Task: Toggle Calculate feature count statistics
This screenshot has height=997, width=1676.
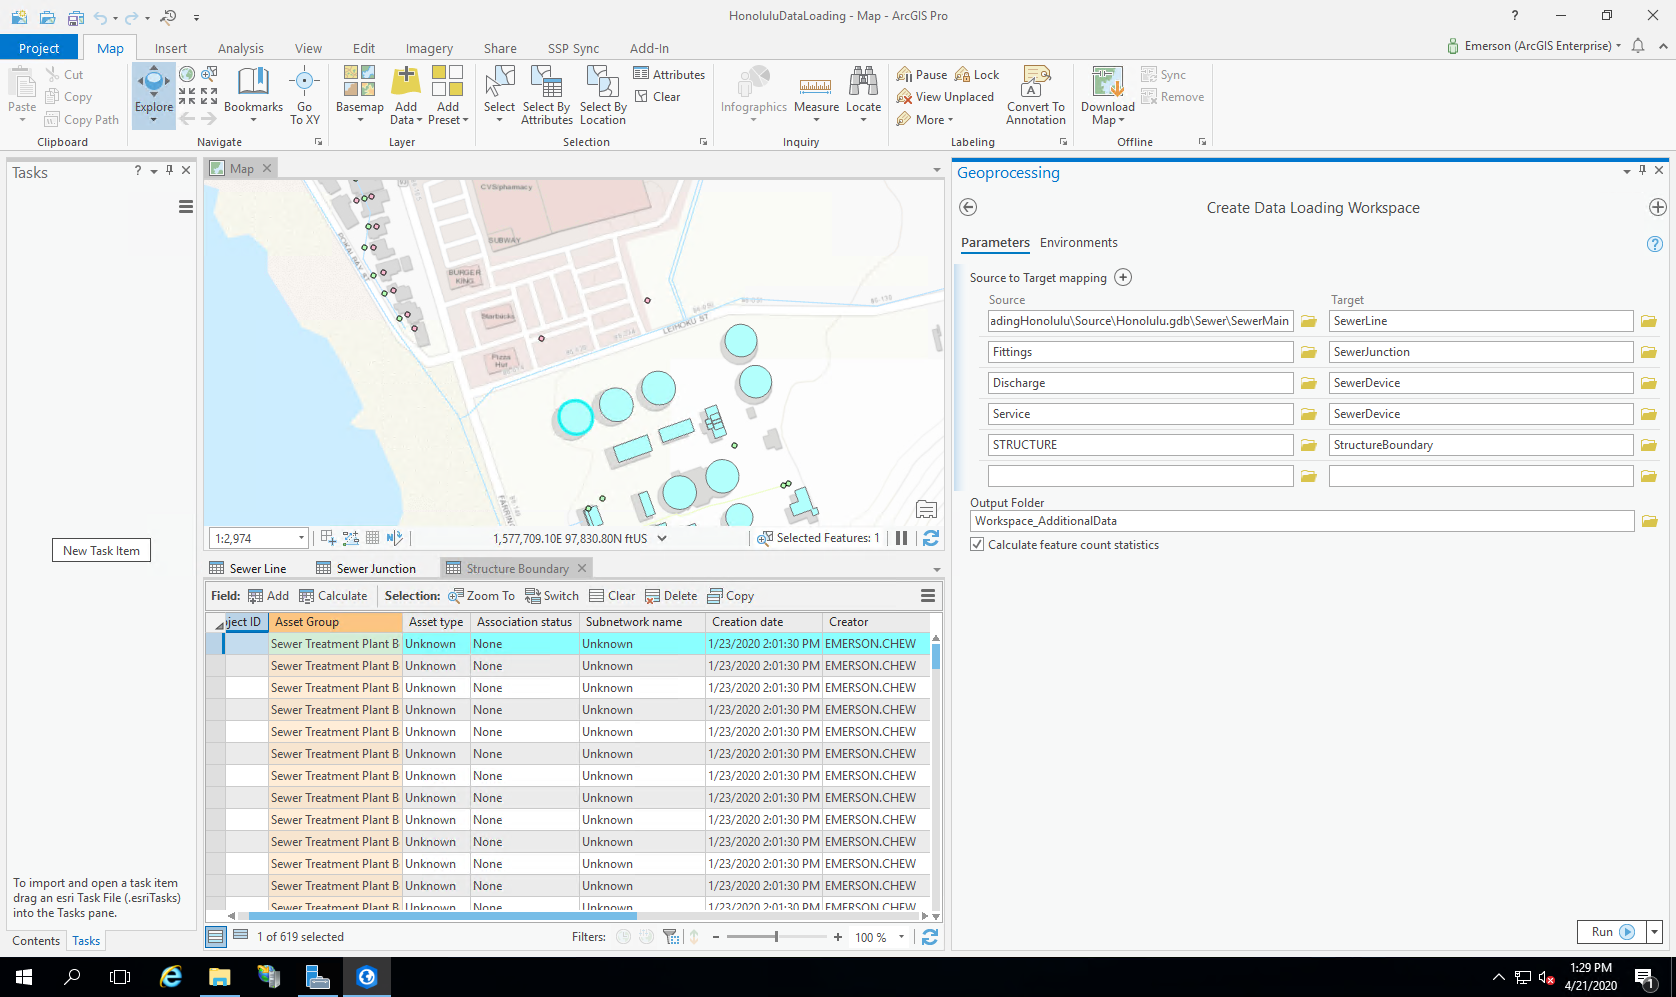Action: (977, 545)
